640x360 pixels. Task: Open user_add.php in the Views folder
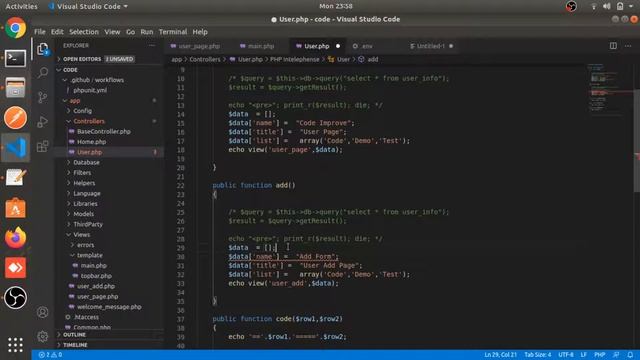96,286
